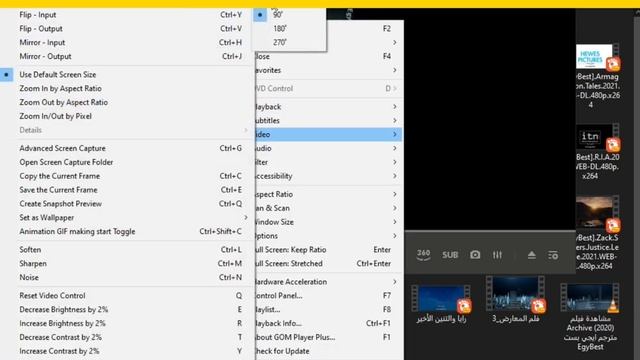Choose Increase Brightness by 2%
The image size is (640, 360).
click(126, 323)
